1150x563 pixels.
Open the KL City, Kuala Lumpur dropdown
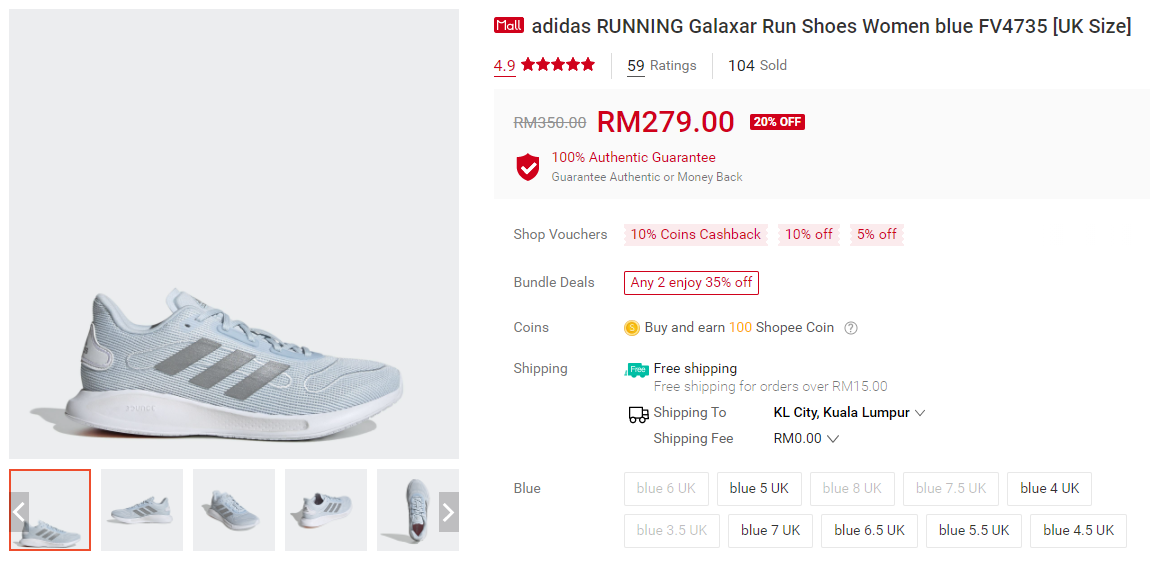[849, 413]
